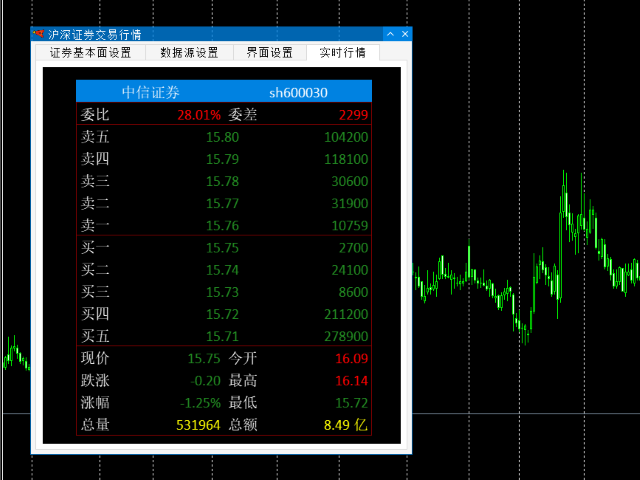640x480 pixels.
Task: Click the 卖二 volume 31900
Action: tap(350, 203)
